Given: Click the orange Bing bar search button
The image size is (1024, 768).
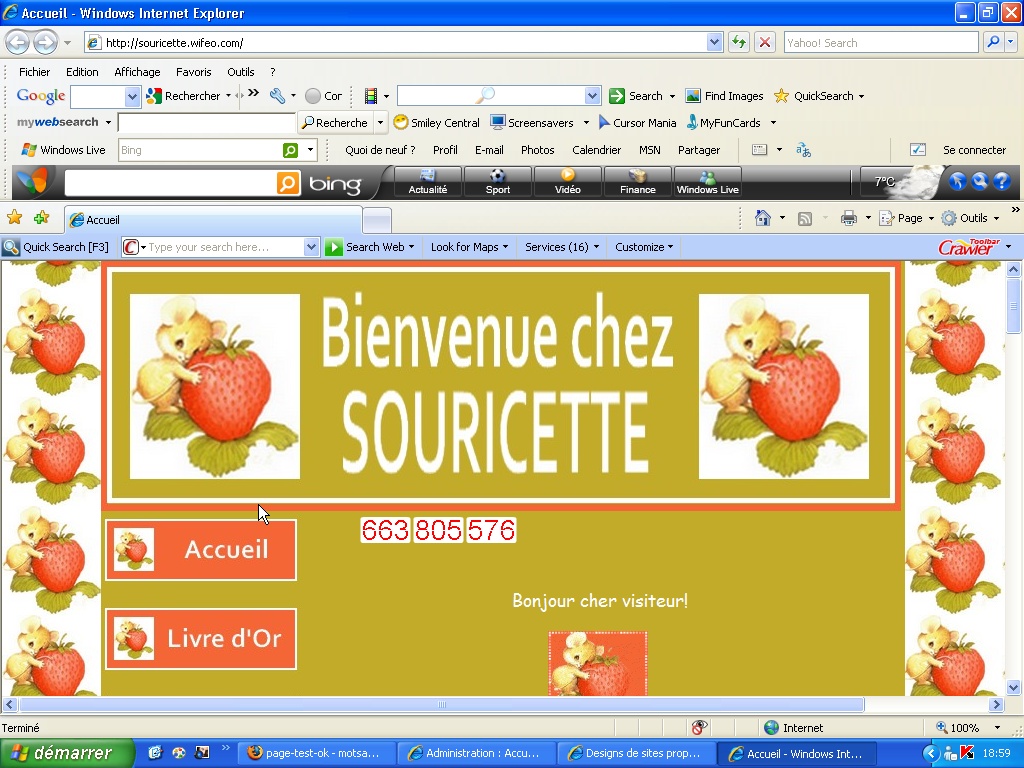Looking at the screenshot, I should click(x=288, y=183).
